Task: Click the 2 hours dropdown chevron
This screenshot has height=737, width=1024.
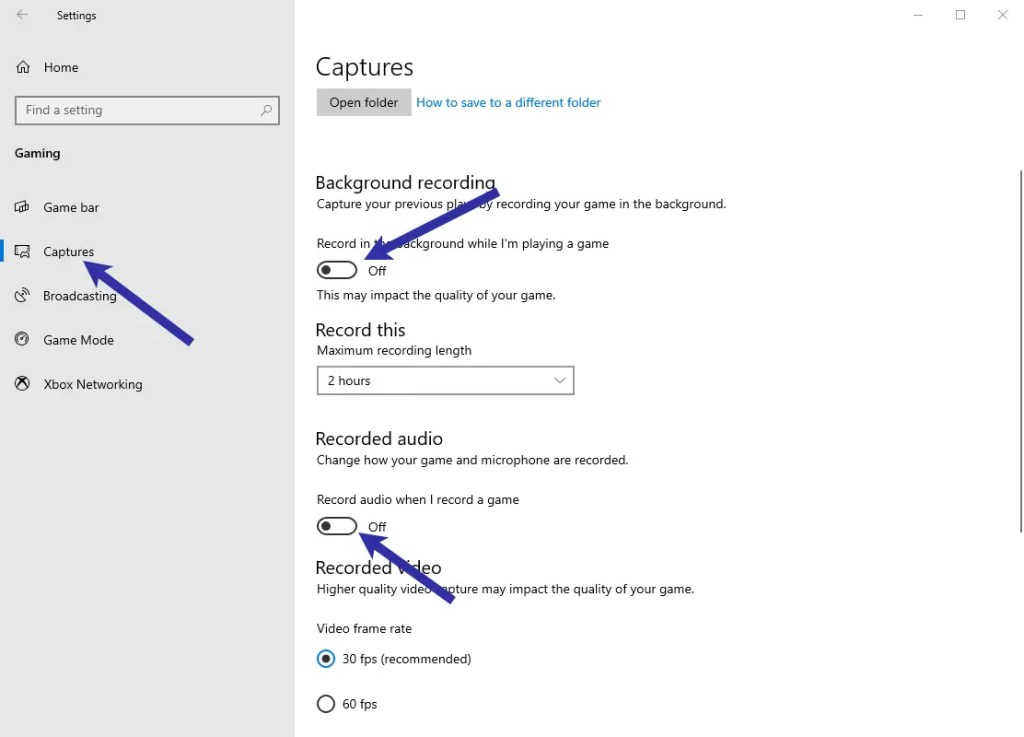Action: tap(560, 381)
